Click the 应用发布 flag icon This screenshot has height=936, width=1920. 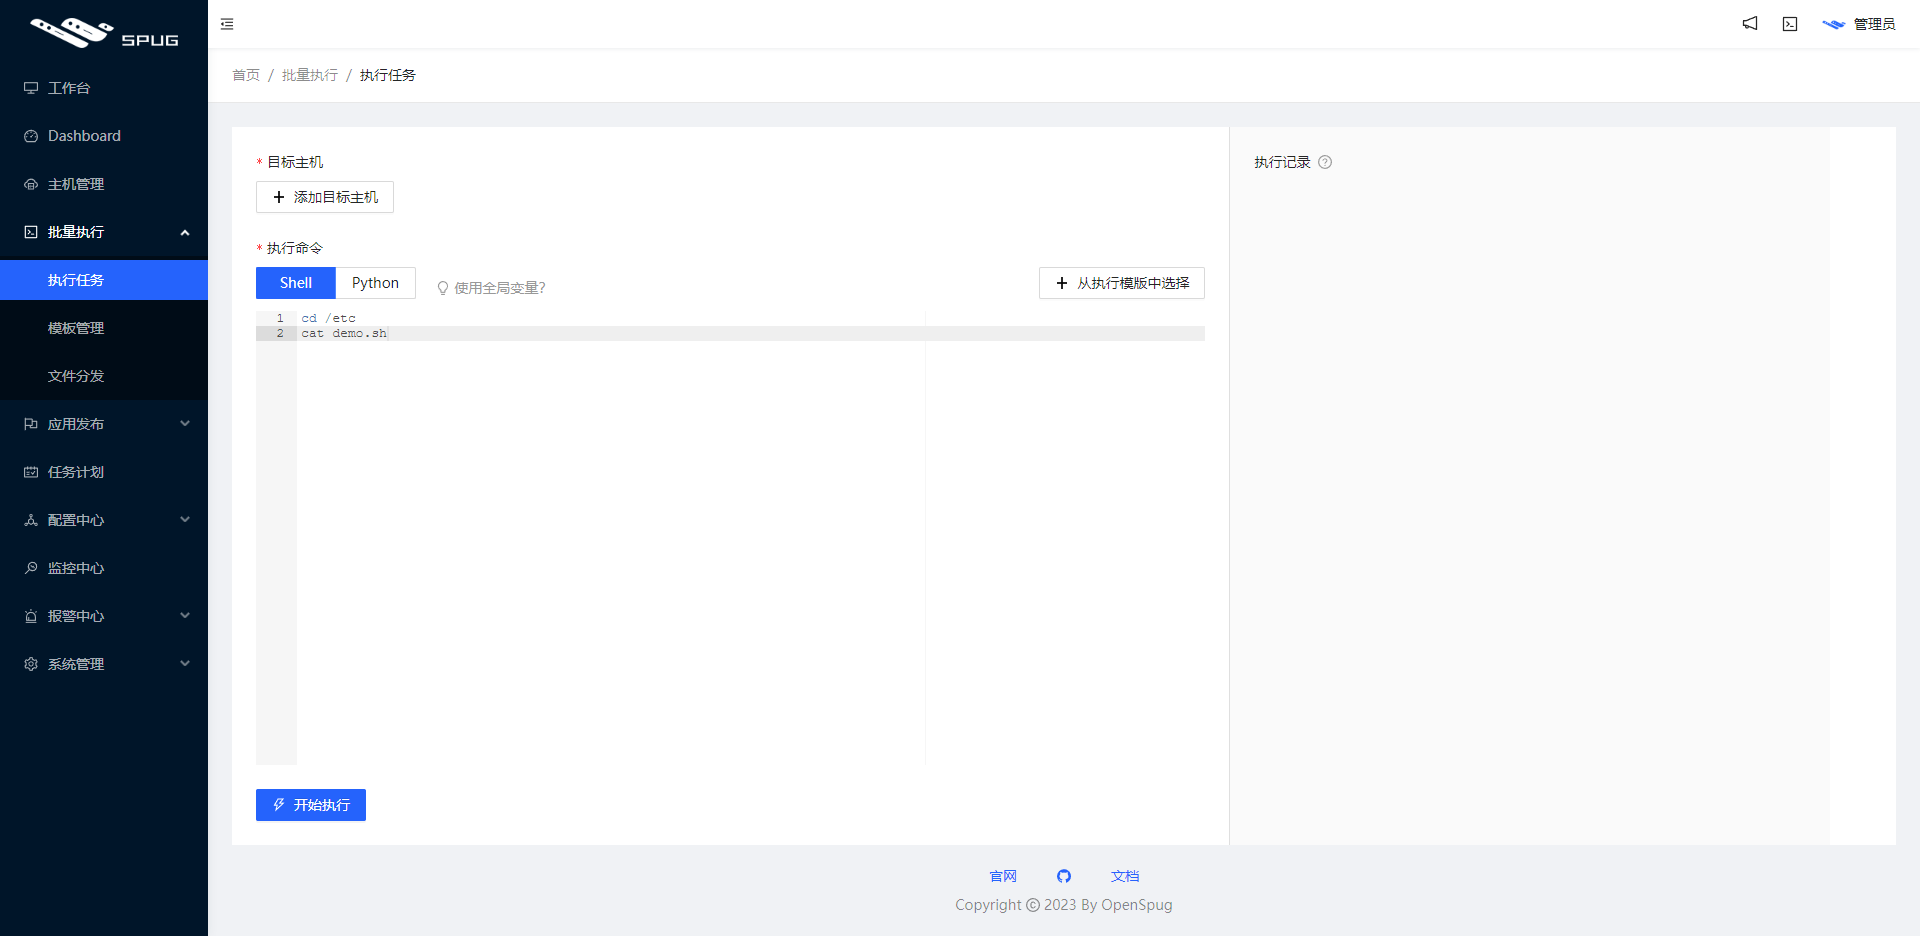pyautogui.click(x=31, y=424)
